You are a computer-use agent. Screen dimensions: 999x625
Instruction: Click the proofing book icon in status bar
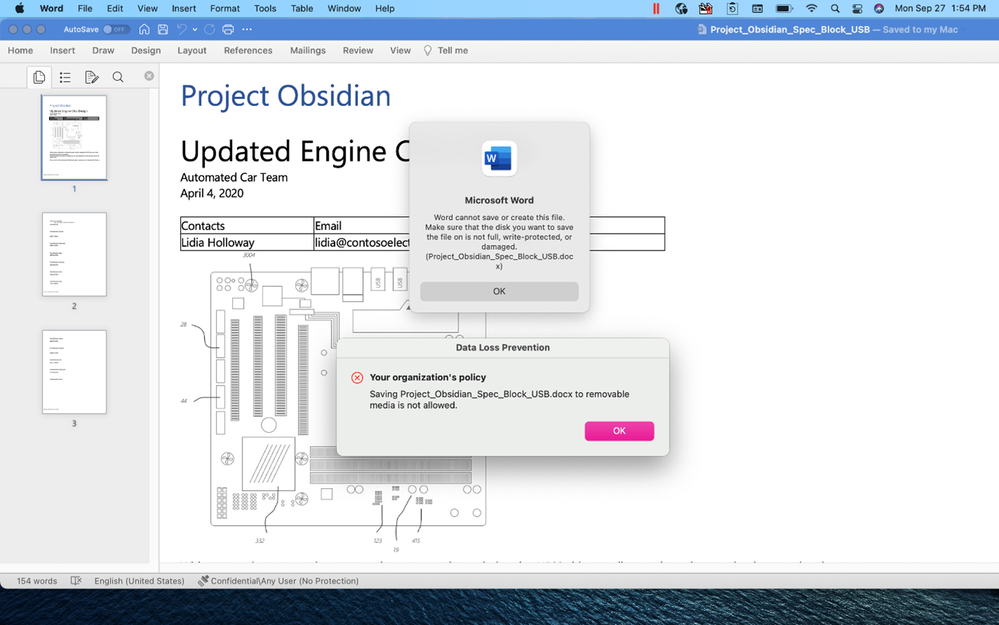(x=76, y=581)
